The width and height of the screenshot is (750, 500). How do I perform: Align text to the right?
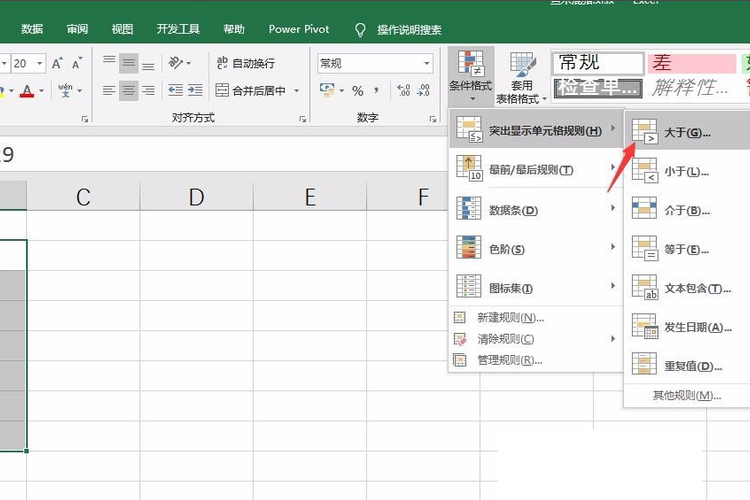coord(148,90)
